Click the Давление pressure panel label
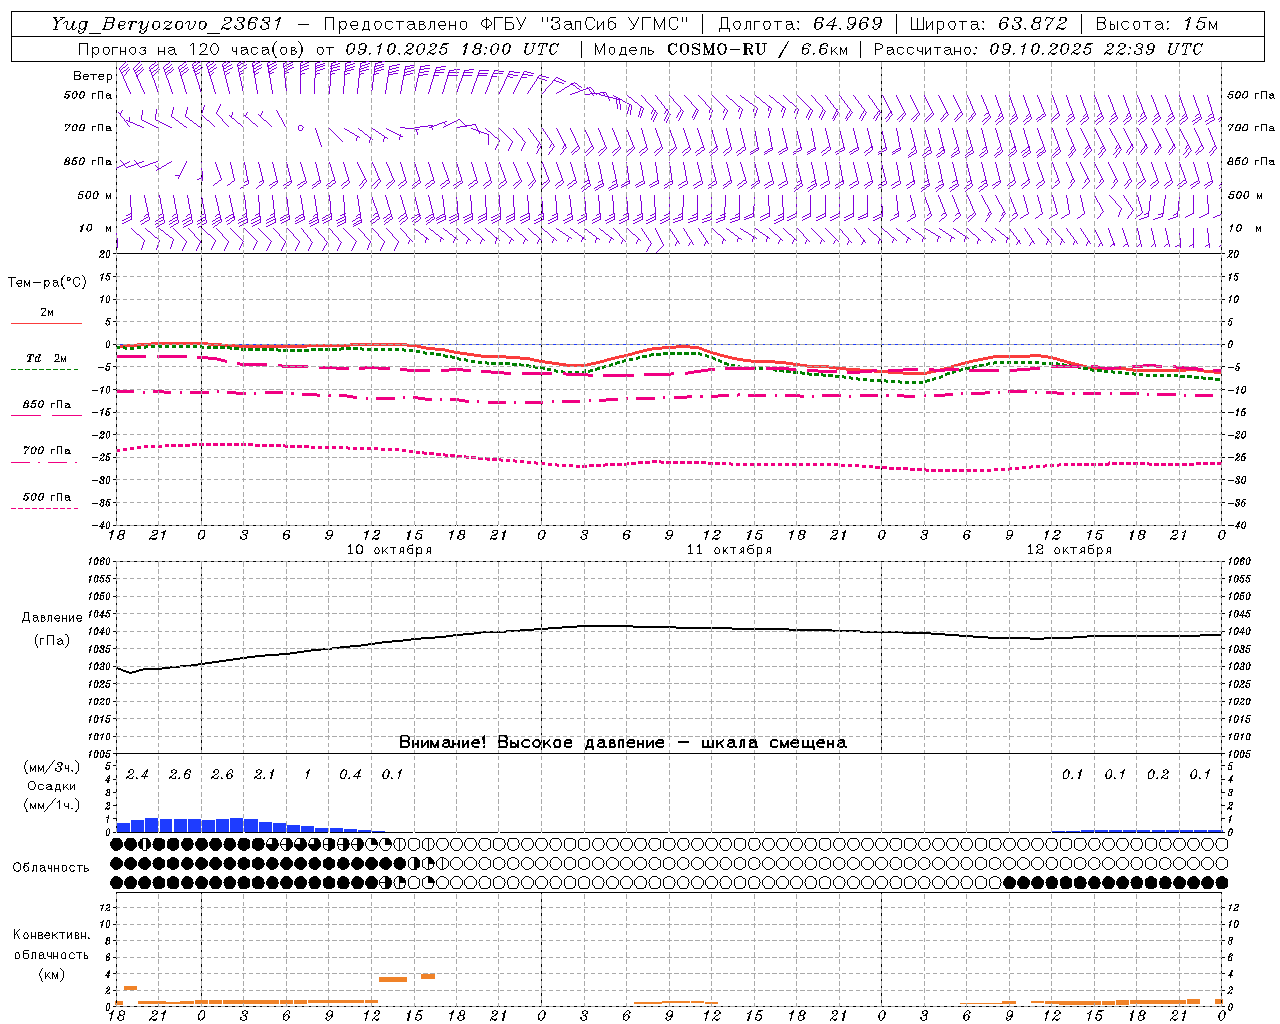1280x1024 pixels. 52,618
